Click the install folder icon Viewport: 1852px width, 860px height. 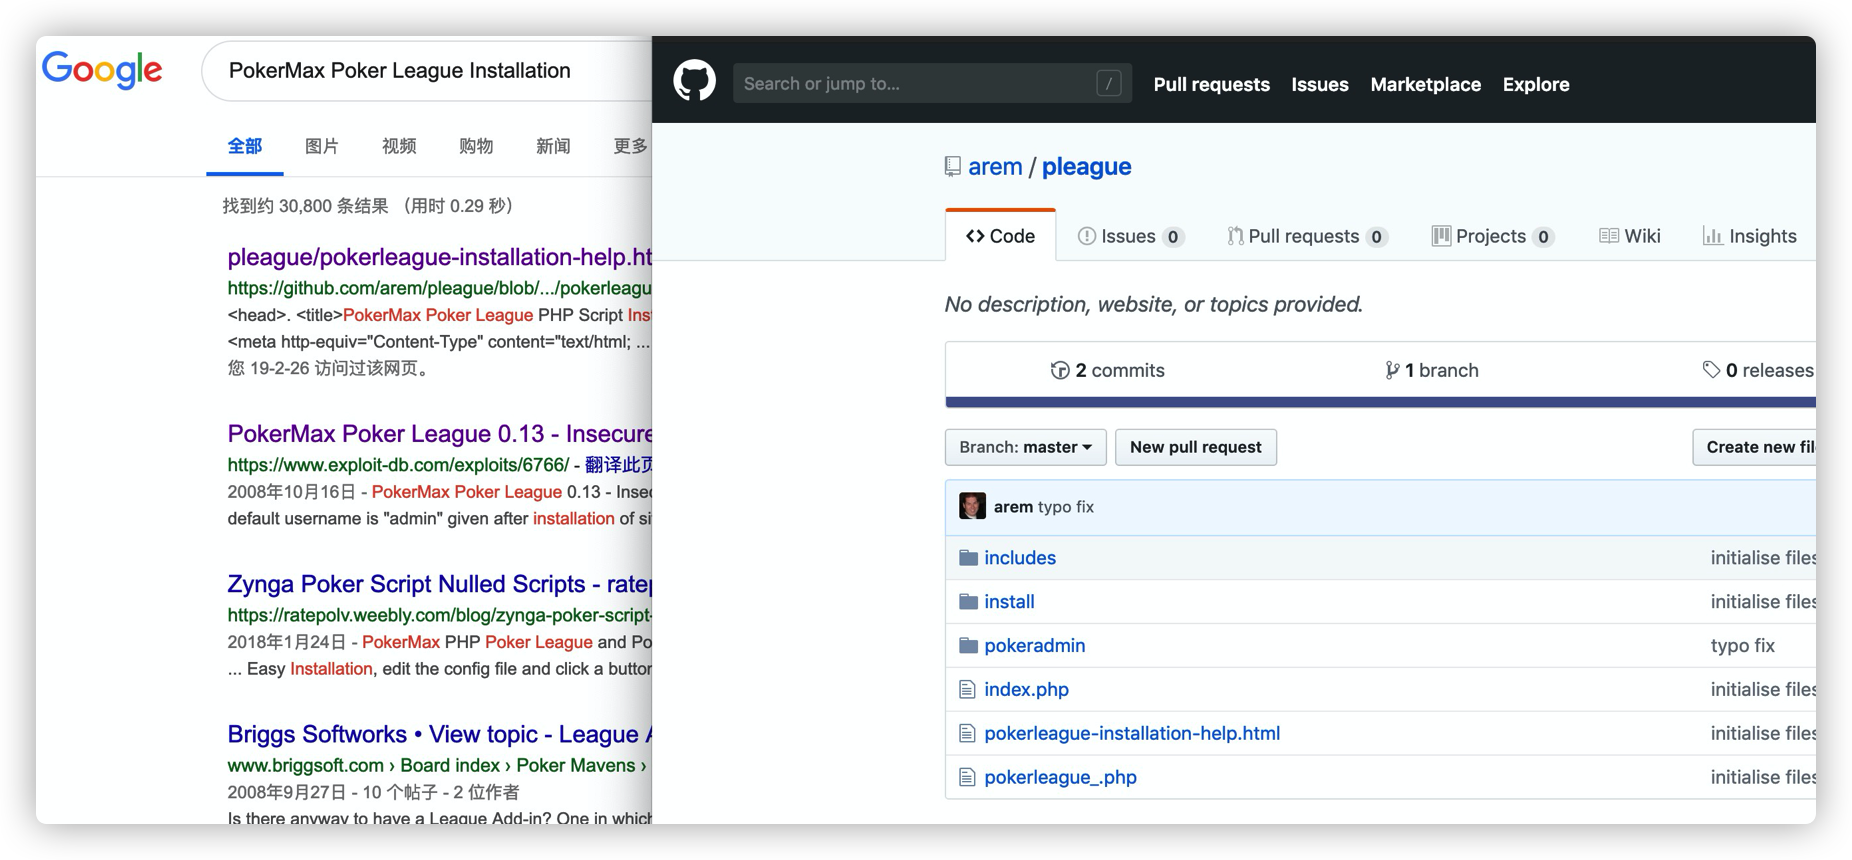968,602
